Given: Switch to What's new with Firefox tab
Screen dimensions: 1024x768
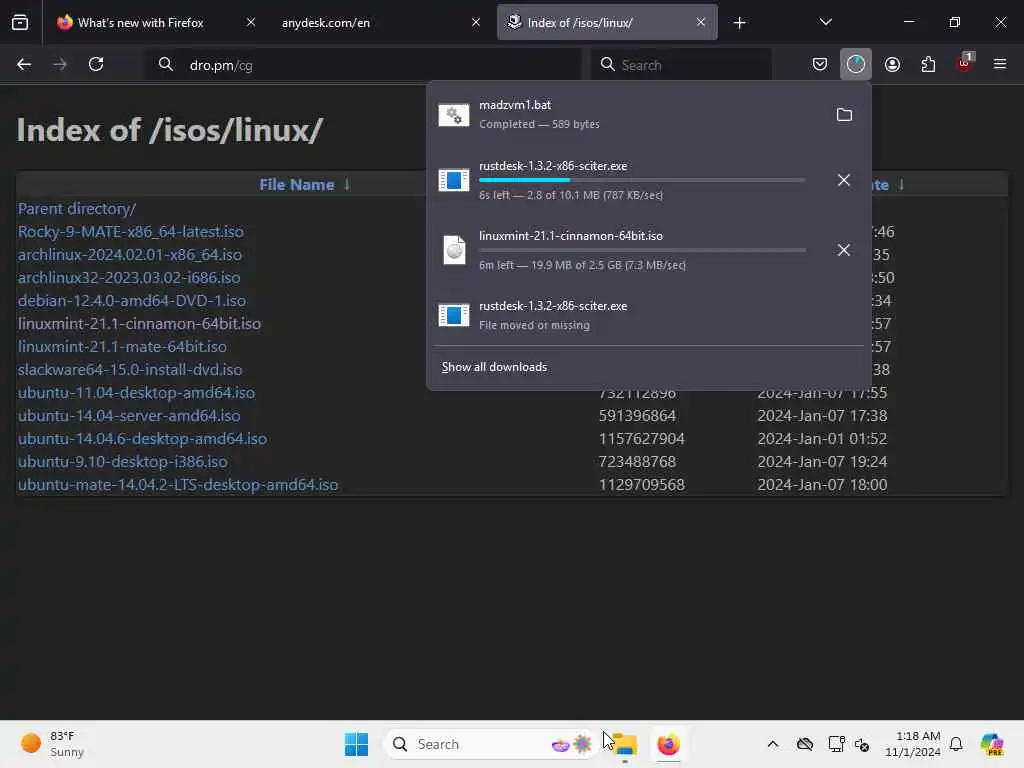Looking at the screenshot, I should point(140,23).
